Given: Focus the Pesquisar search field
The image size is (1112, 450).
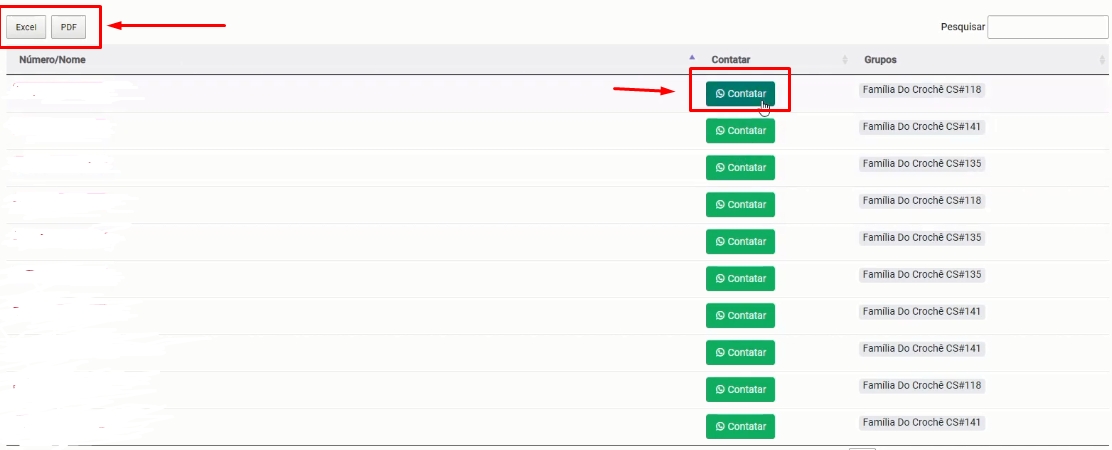Looking at the screenshot, I should (x=1047, y=27).
